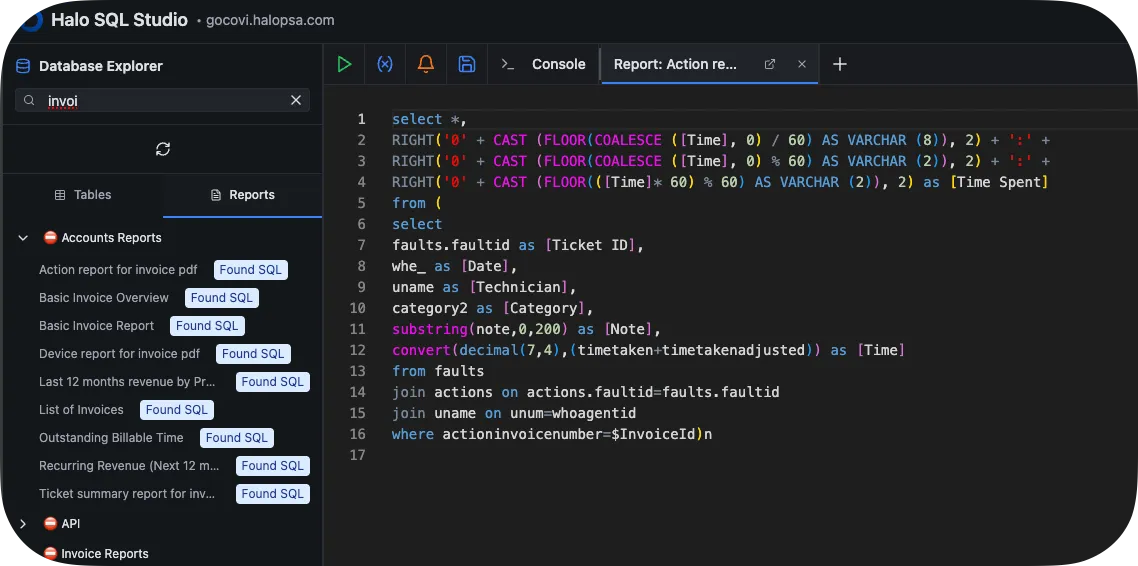The image size is (1138, 566).
Task: Close the Report: Action re... tab
Action: pyautogui.click(x=802, y=64)
